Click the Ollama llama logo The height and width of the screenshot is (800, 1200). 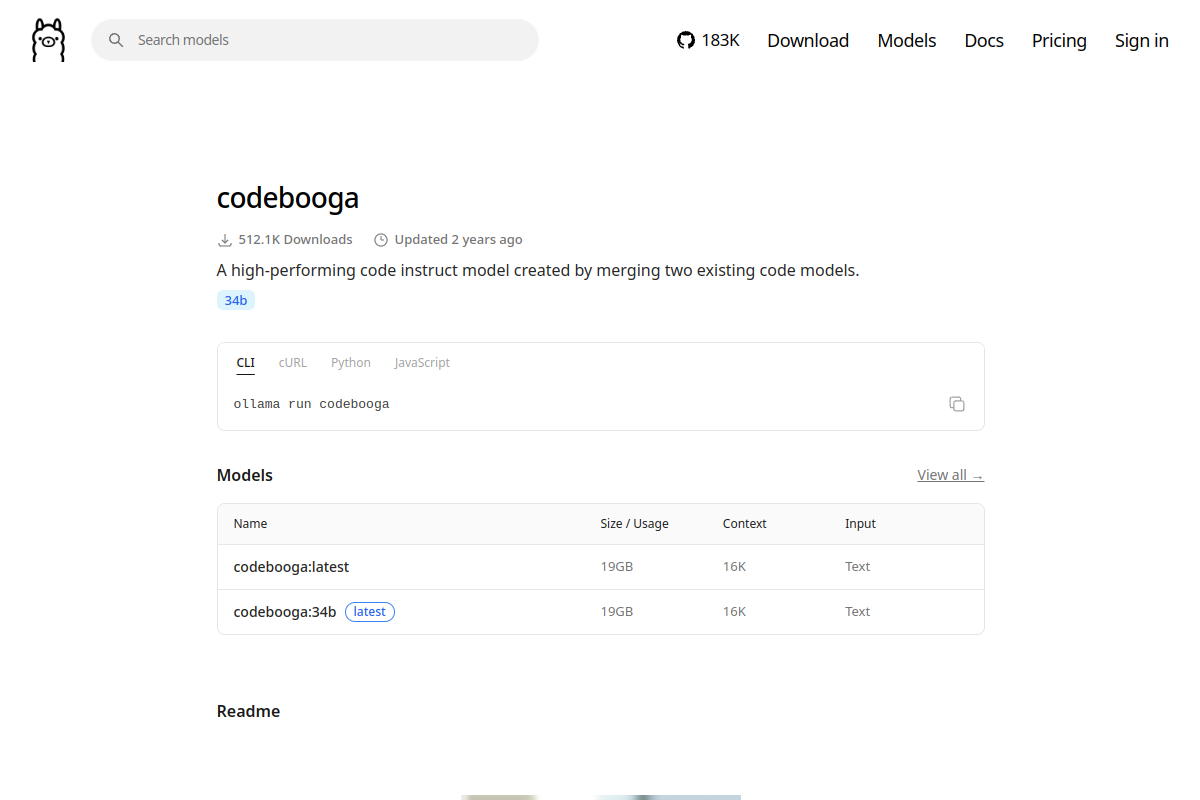[x=48, y=40]
